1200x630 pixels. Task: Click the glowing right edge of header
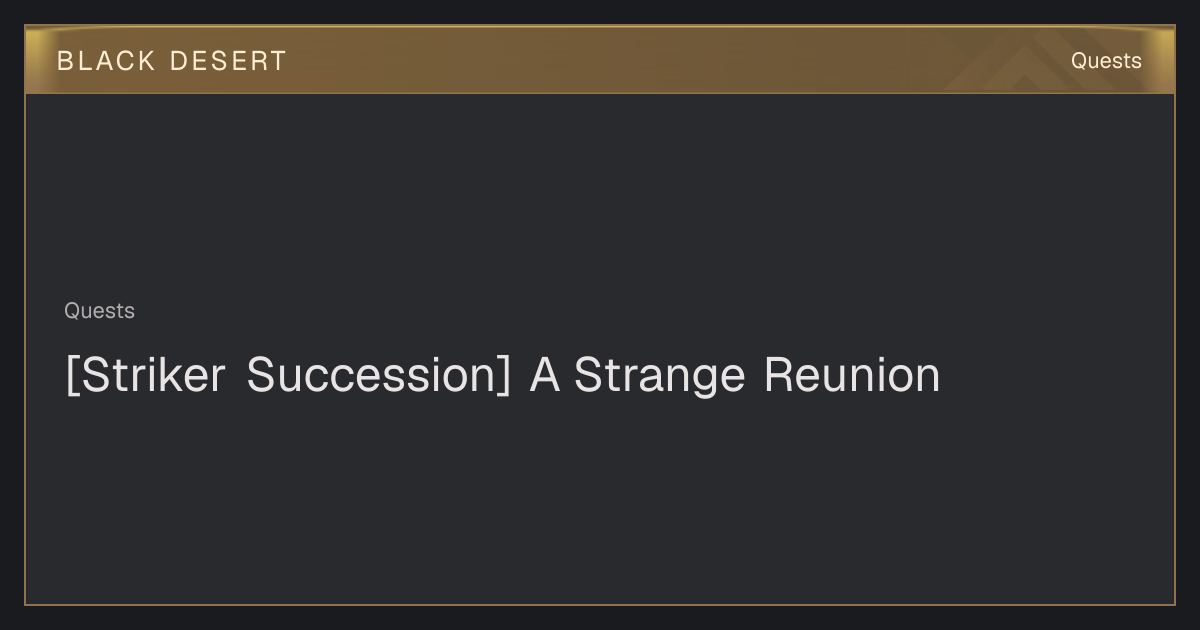[1166, 60]
